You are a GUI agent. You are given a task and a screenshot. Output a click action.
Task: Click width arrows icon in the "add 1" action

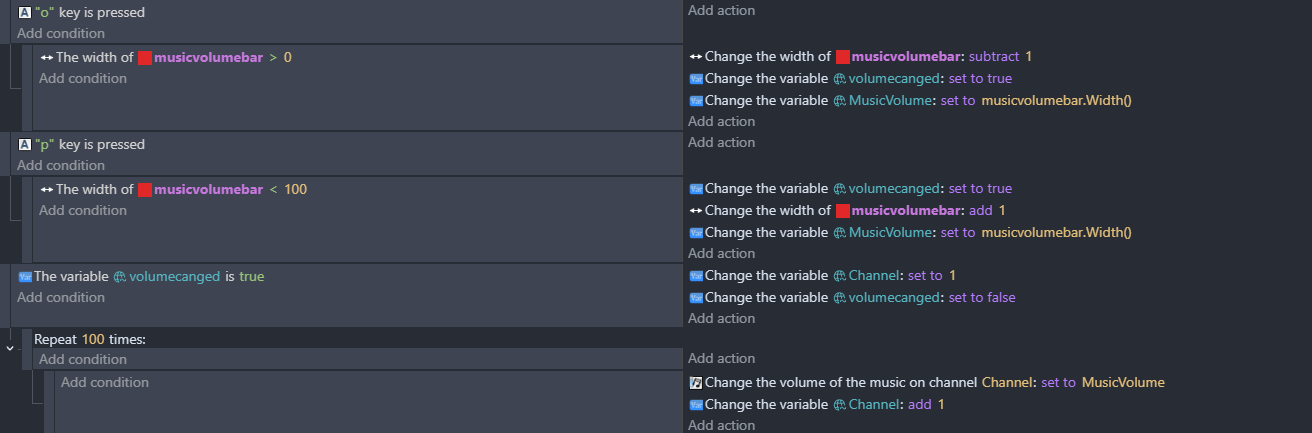pos(696,211)
